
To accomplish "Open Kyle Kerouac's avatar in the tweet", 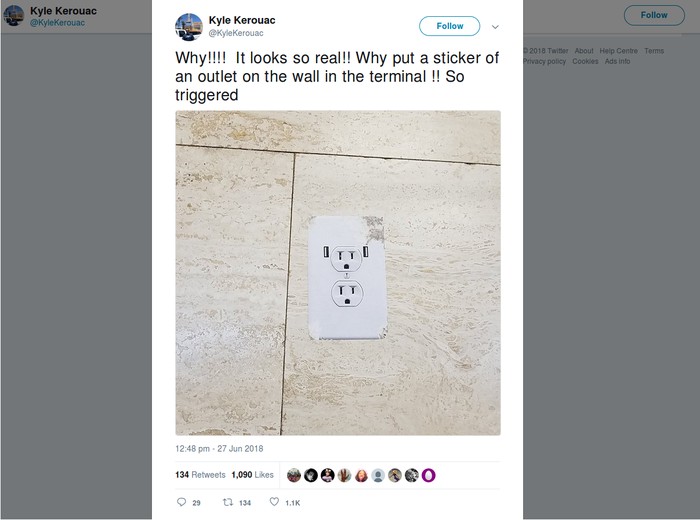I will [188, 27].
